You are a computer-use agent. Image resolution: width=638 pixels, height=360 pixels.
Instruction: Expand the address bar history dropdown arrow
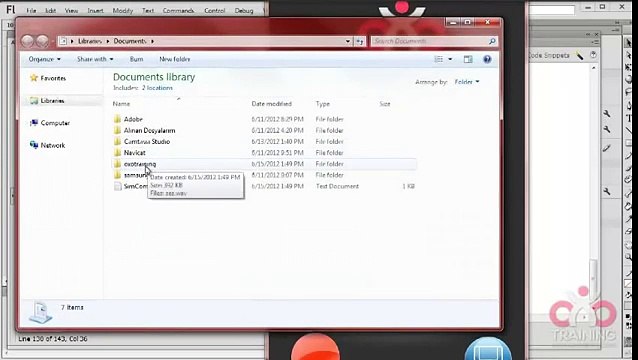[348, 41]
